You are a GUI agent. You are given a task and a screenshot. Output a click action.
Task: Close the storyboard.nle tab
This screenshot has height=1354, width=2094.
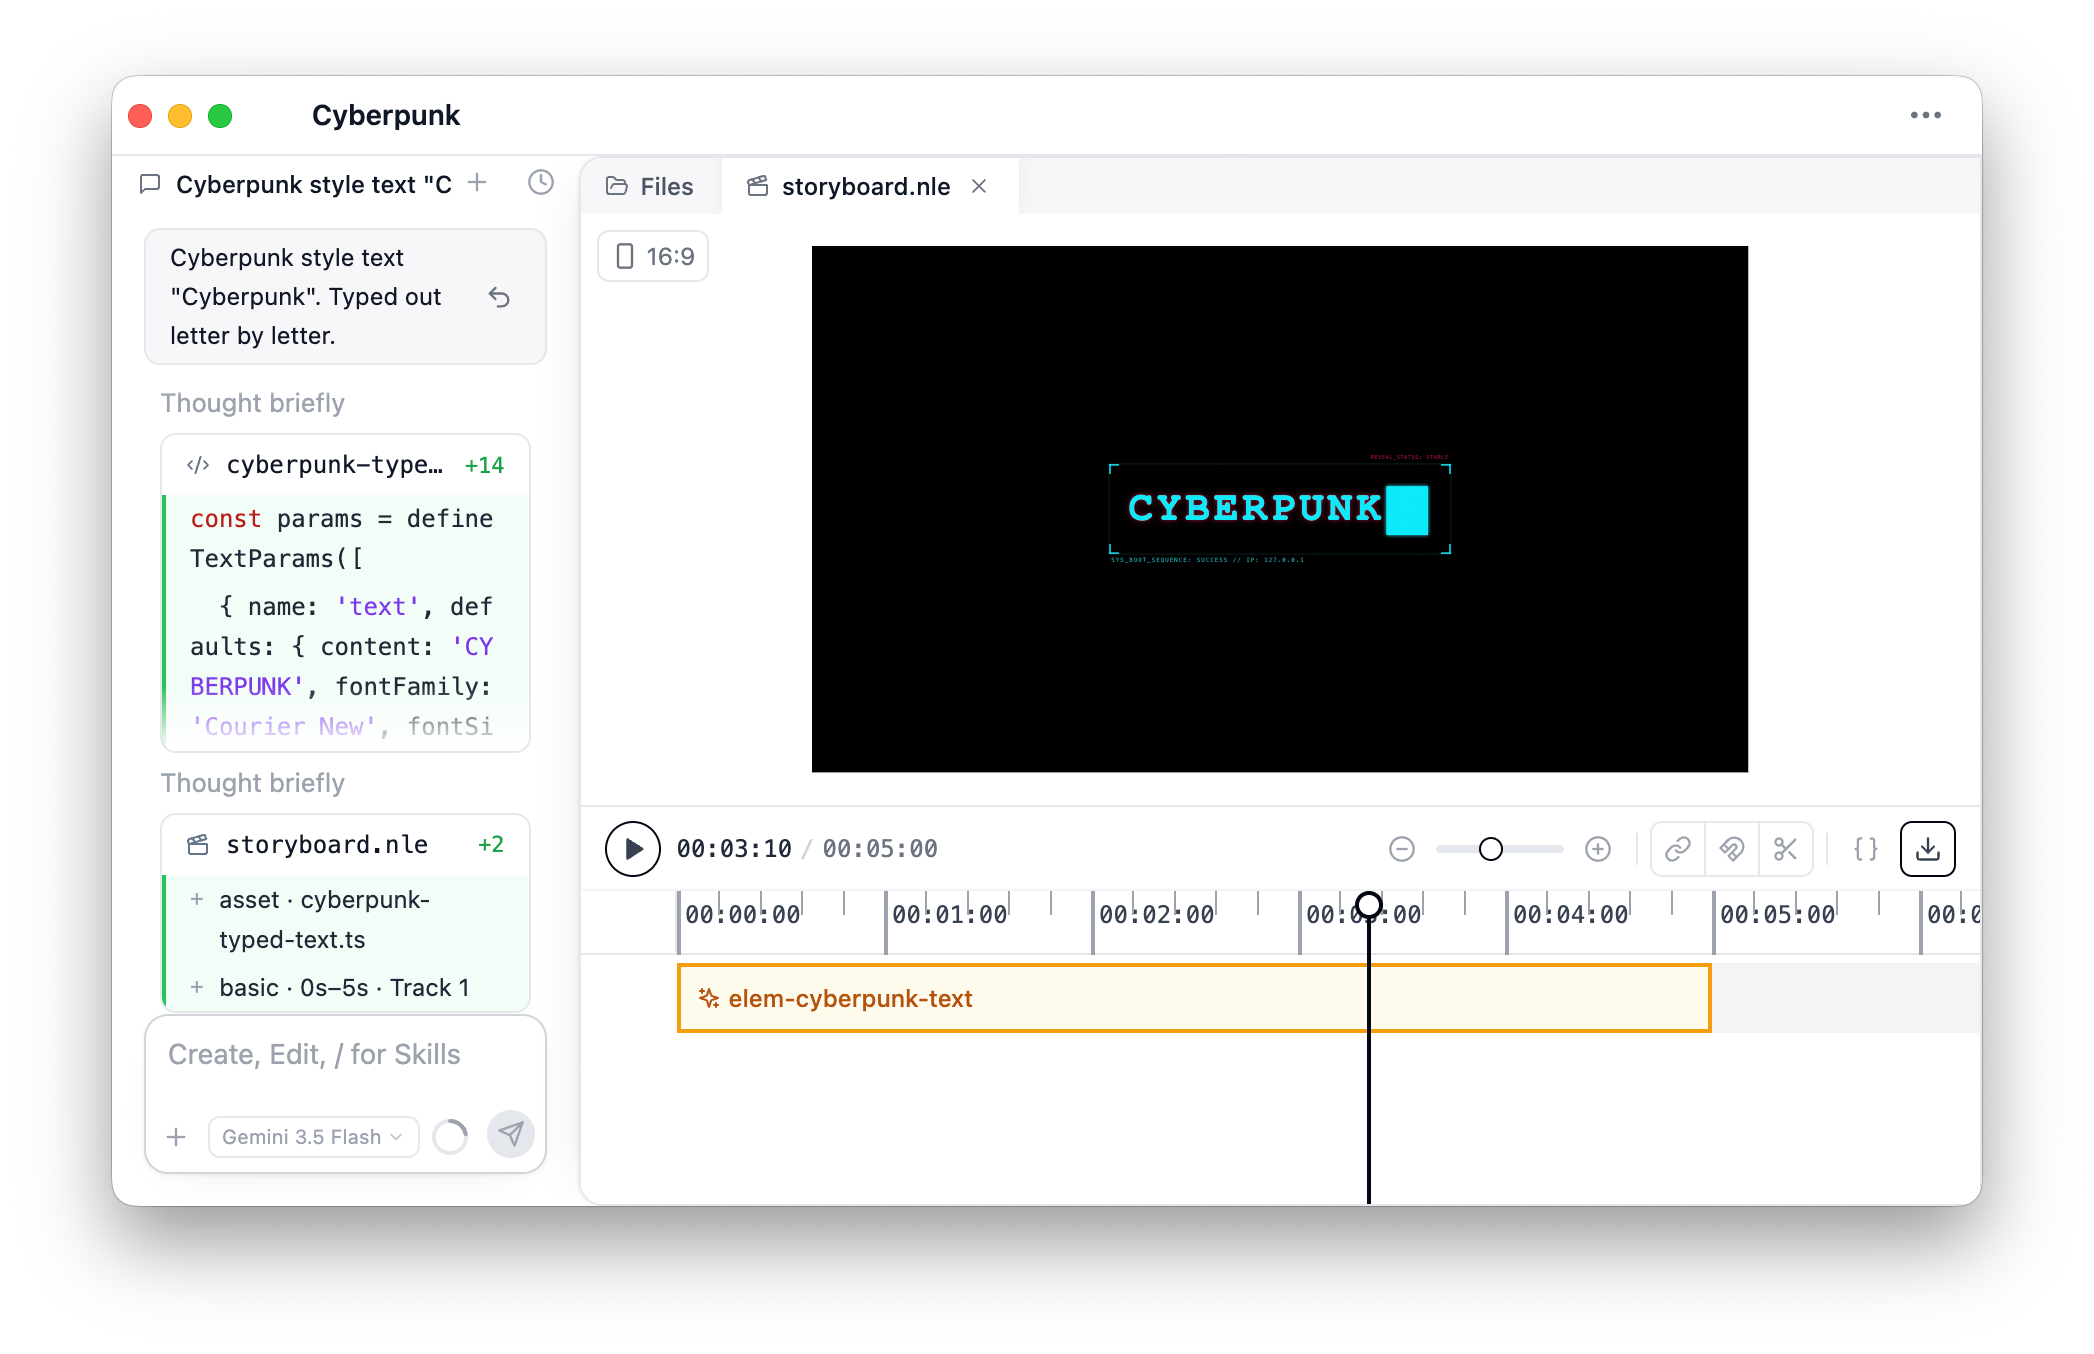[979, 186]
